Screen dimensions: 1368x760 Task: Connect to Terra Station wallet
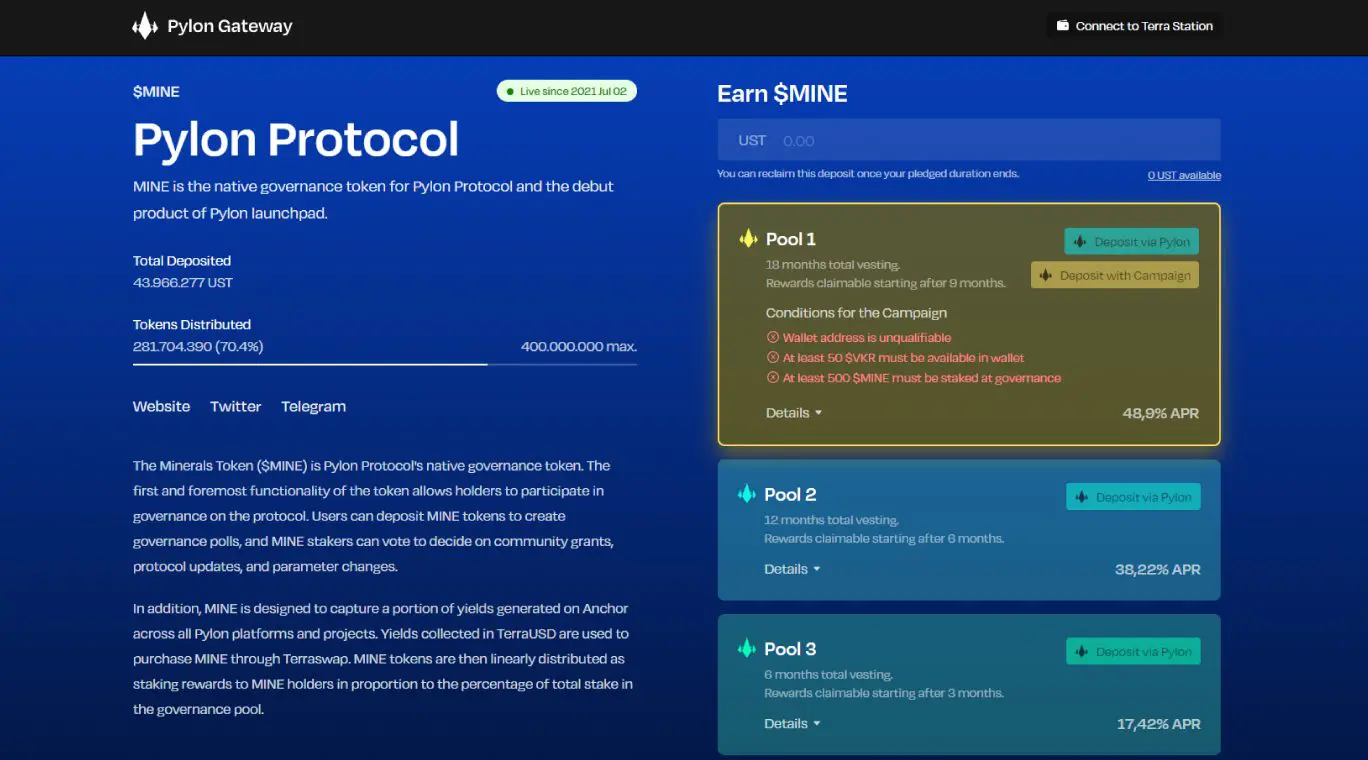click(1135, 26)
